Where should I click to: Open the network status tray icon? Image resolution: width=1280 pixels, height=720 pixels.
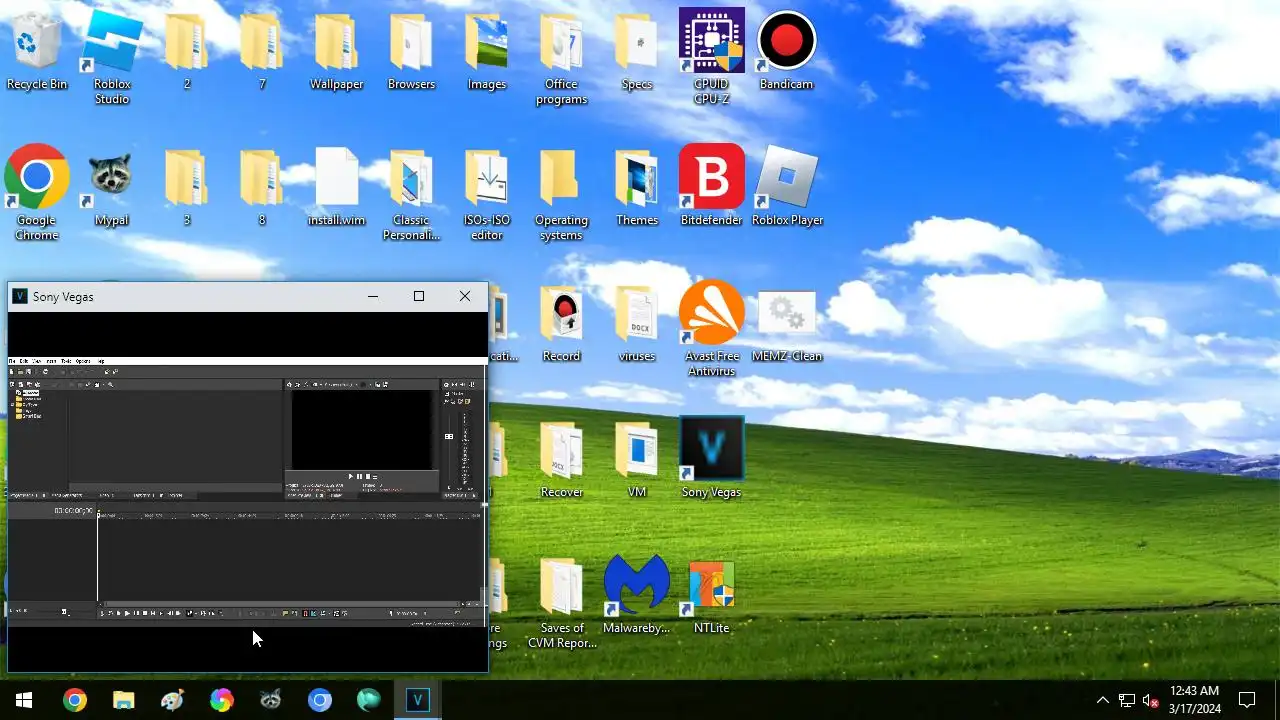[x=1127, y=700]
